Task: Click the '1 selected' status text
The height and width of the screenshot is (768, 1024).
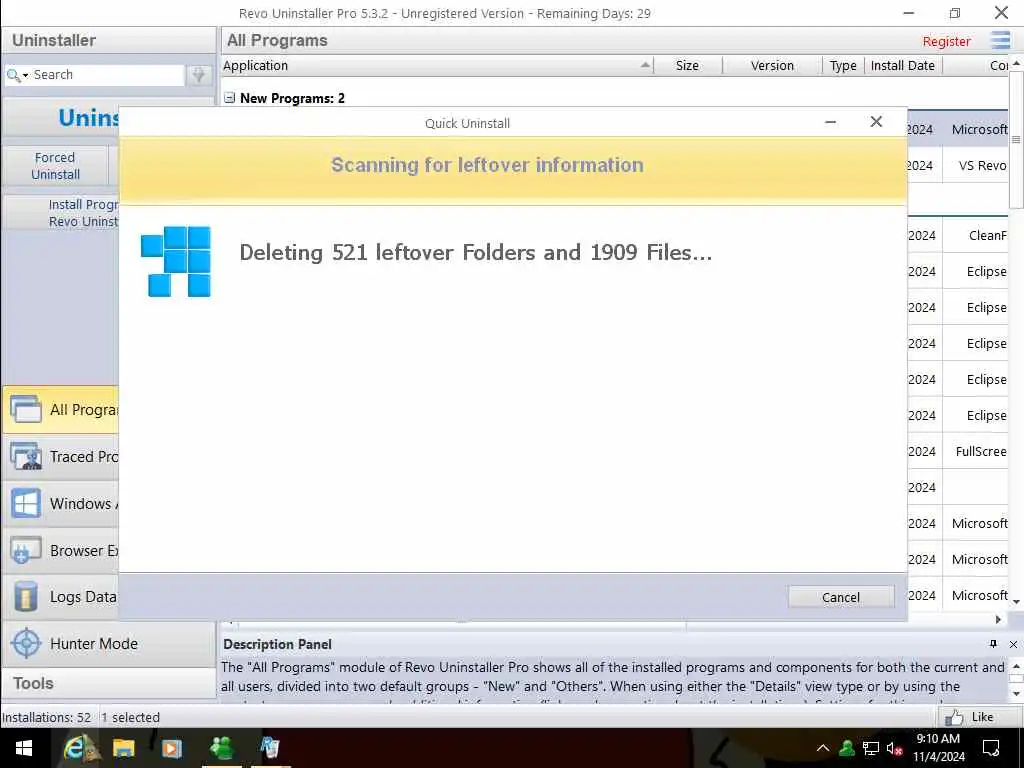Action: click(131, 717)
